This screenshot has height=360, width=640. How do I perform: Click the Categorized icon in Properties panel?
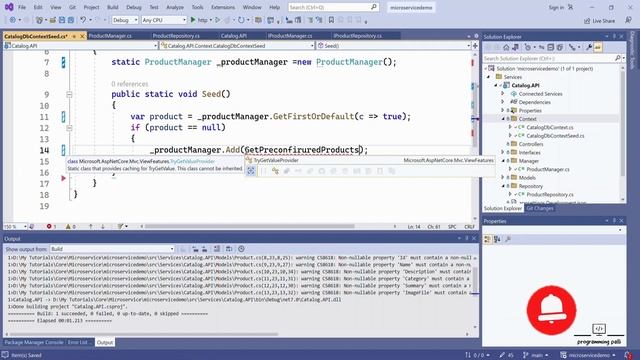[487, 240]
